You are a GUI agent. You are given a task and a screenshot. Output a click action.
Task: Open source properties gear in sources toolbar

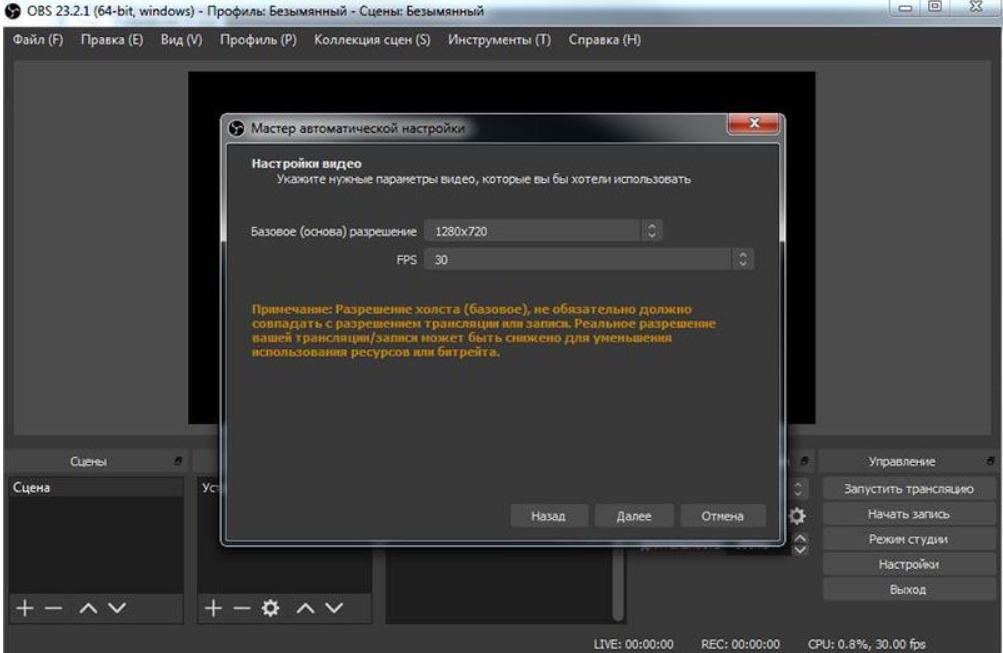tap(271, 608)
